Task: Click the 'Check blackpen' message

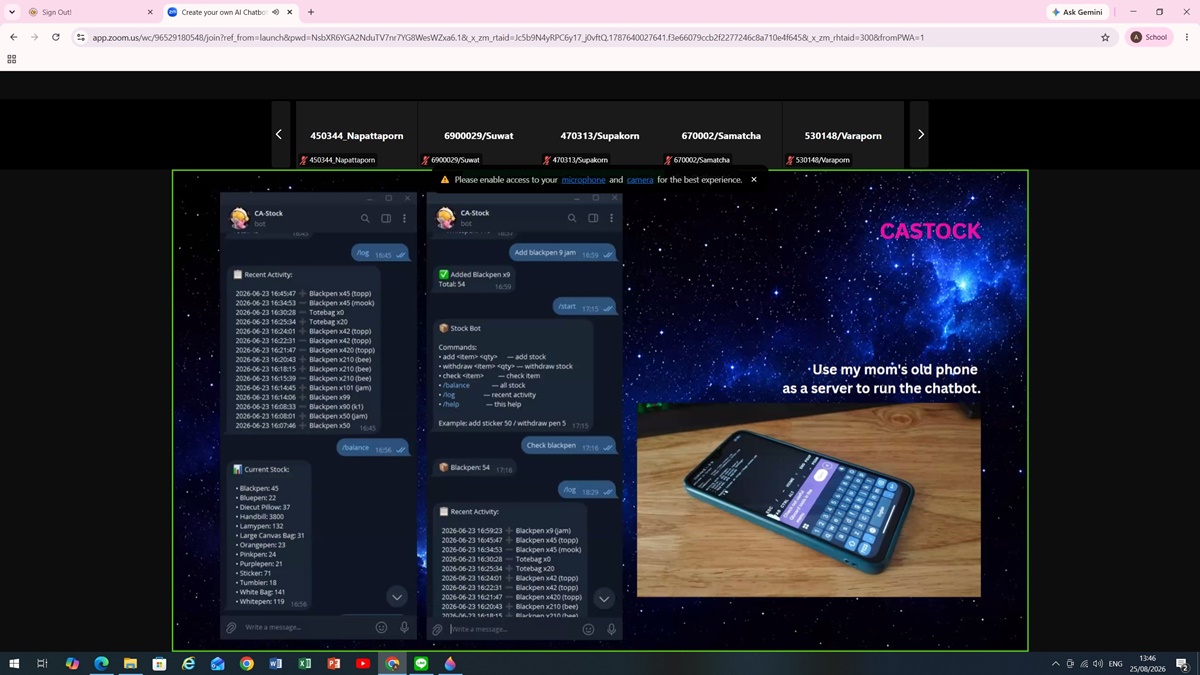Action: [569, 445]
